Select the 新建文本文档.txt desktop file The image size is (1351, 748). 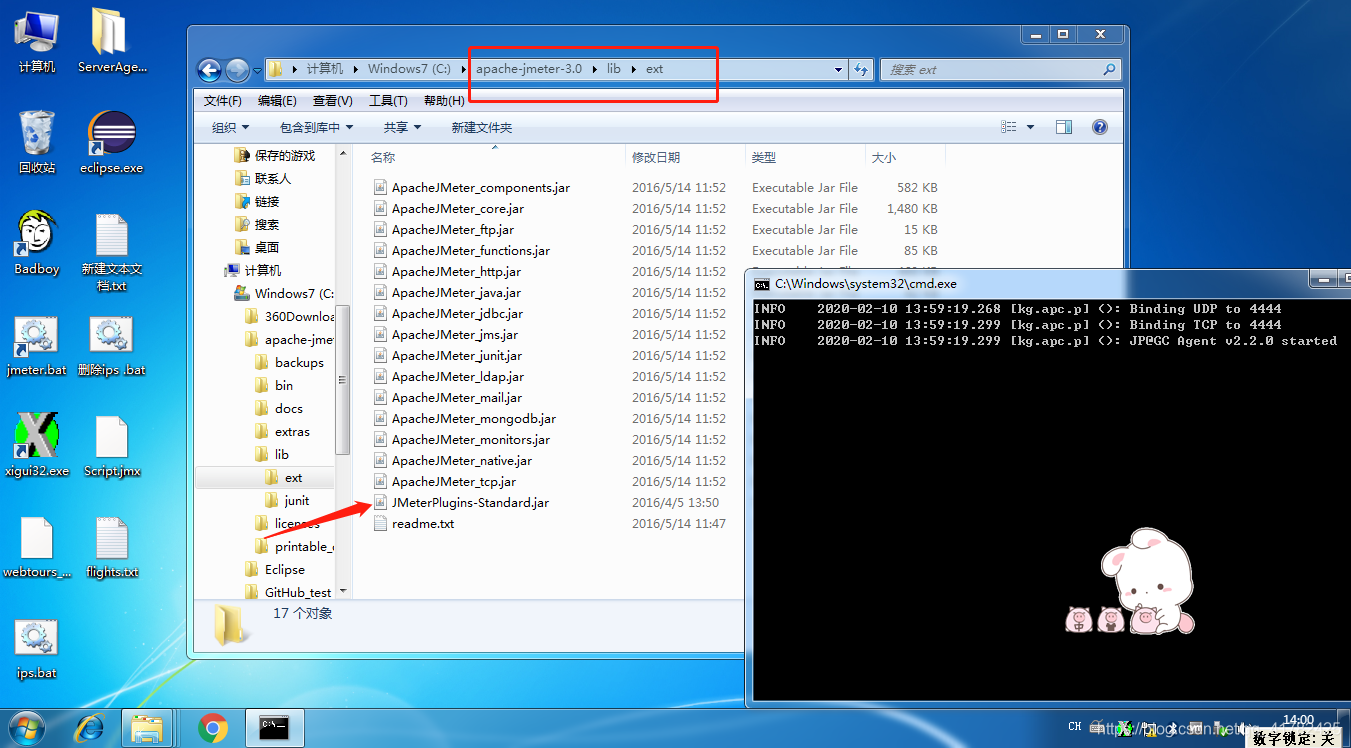pyautogui.click(x=112, y=252)
